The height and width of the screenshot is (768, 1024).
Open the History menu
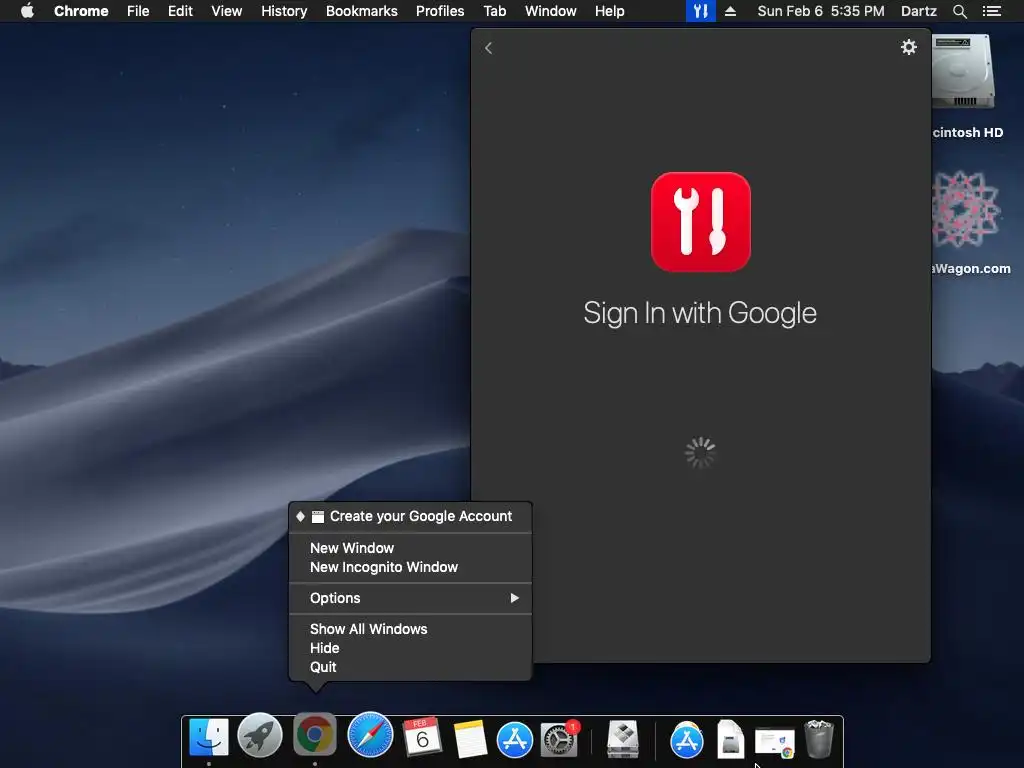(284, 11)
